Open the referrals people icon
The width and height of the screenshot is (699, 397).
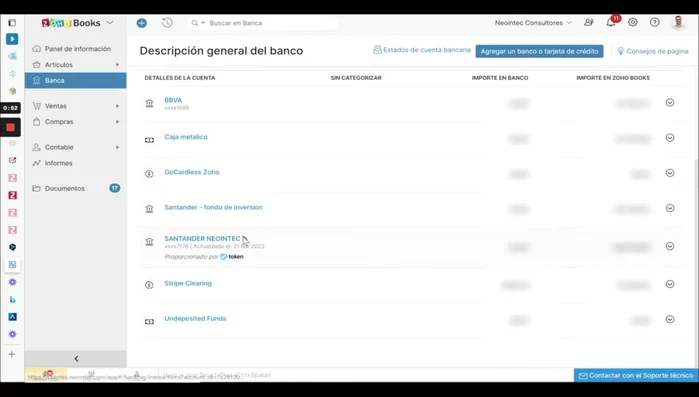pos(589,22)
